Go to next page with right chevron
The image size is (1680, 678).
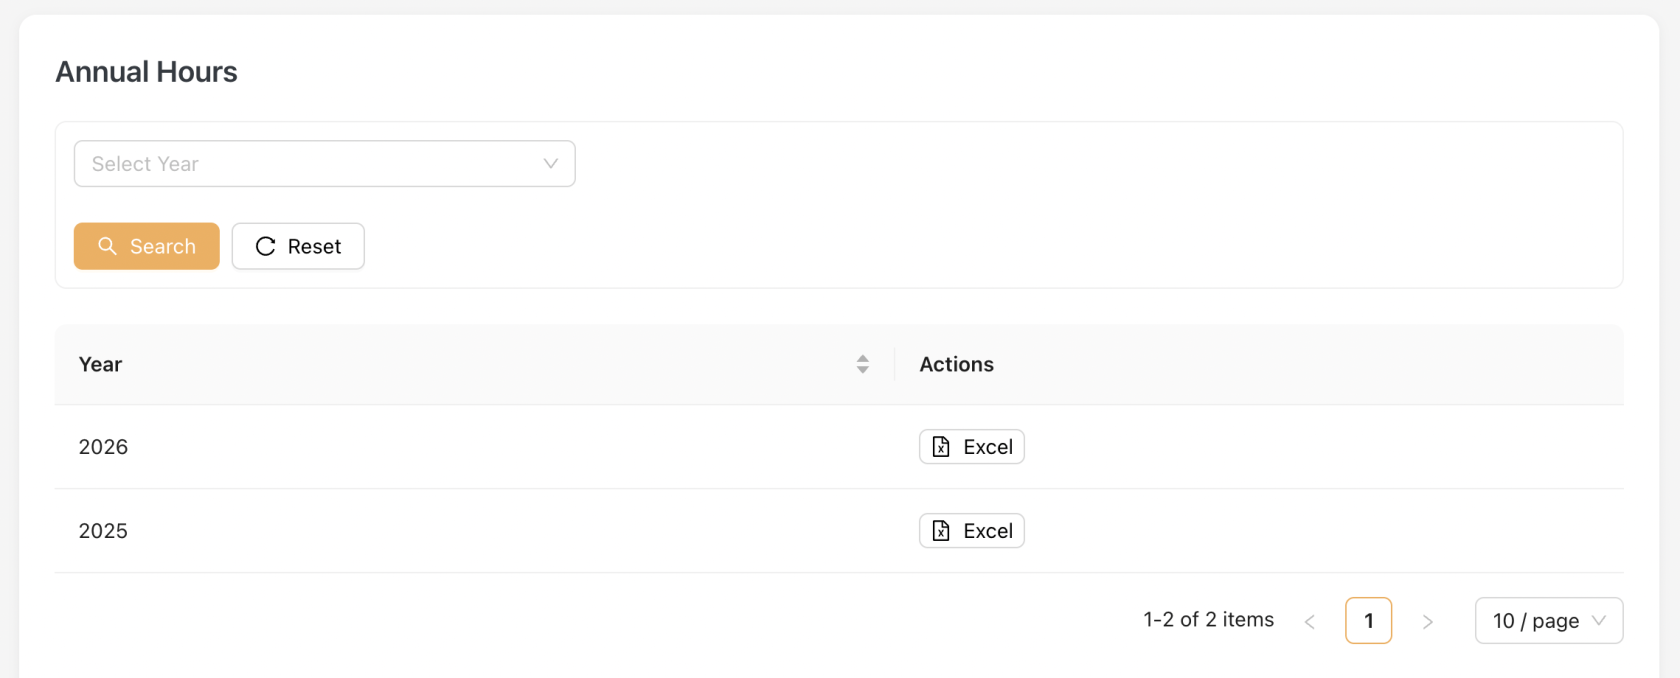click(x=1428, y=621)
